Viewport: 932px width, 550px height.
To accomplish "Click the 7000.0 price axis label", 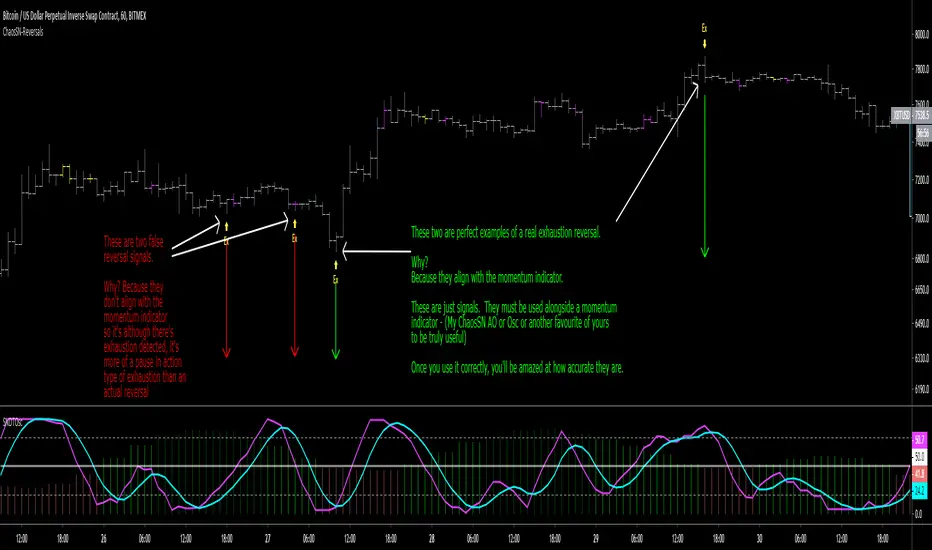I will (x=921, y=219).
